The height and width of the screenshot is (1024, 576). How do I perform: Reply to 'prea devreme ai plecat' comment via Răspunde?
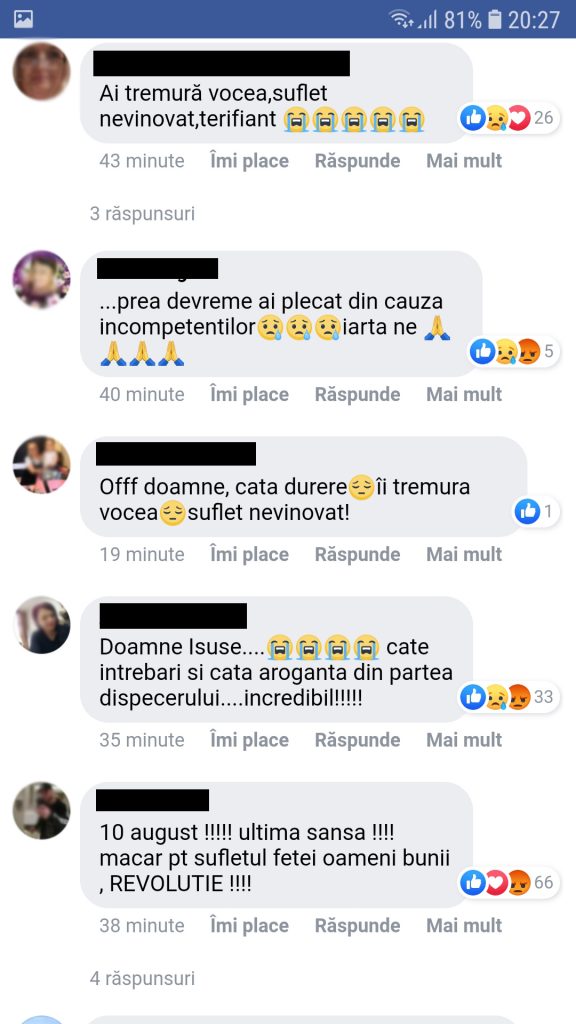pos(357,394)
